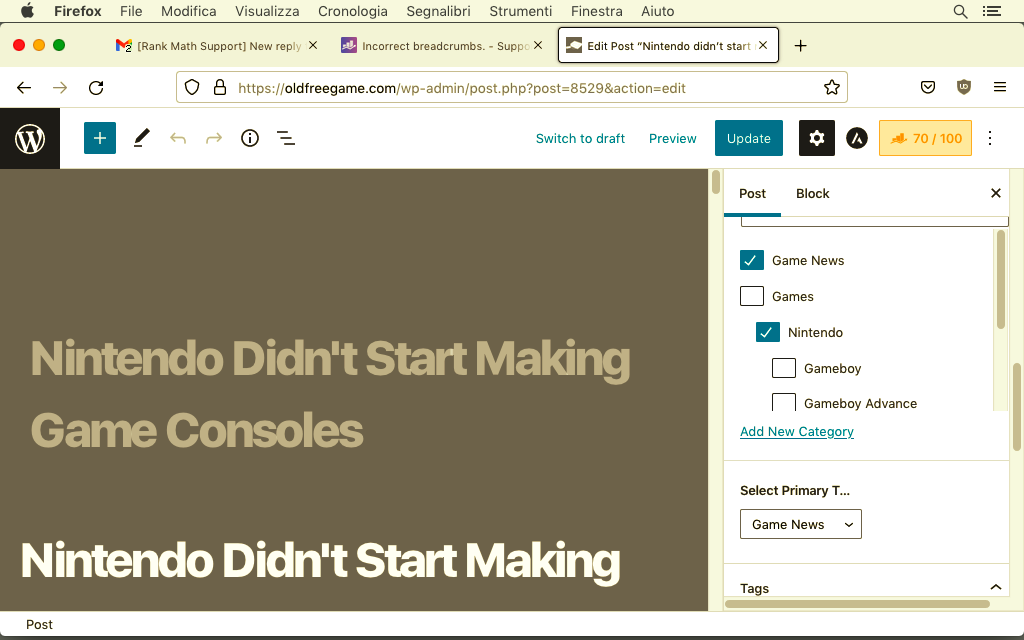Switch to the Incorrect breadcrumbs tab
1024x640 pixels.
[442, 46]
